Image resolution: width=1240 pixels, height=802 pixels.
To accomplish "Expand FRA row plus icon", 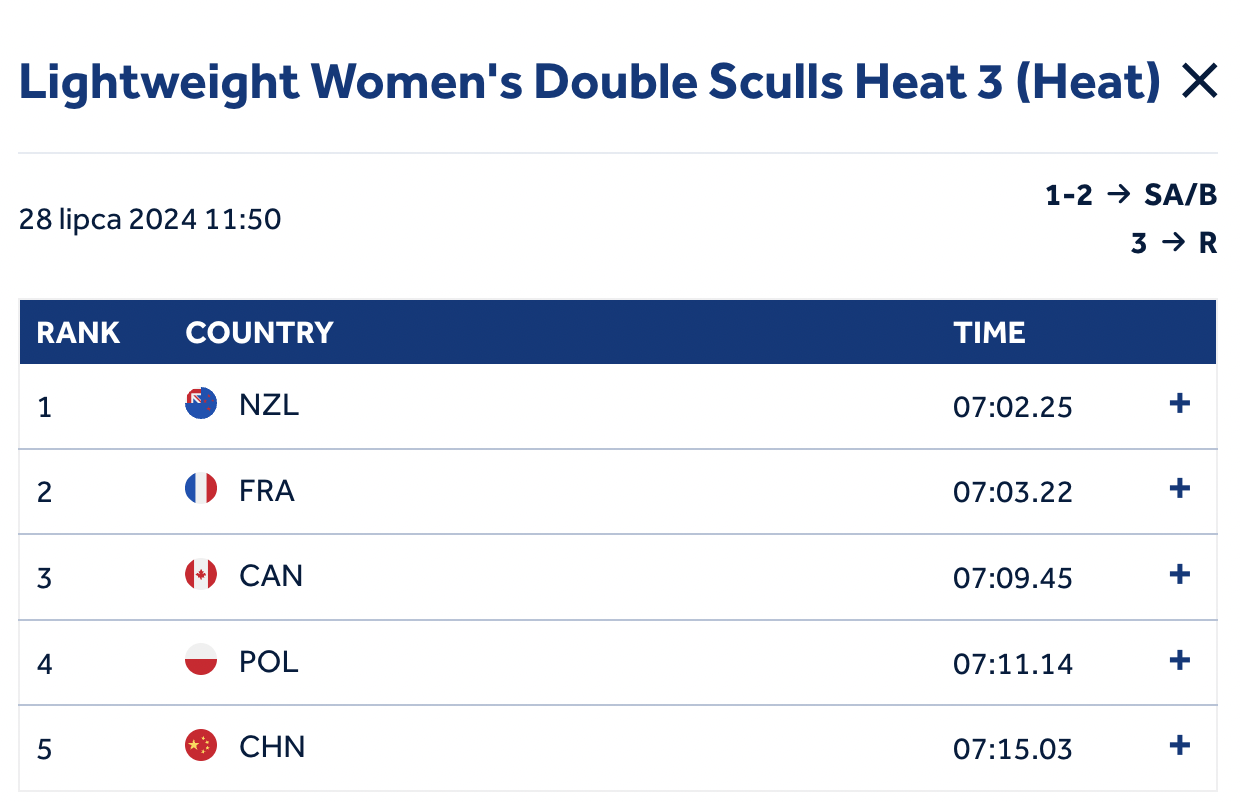I will coord(1180,488).
